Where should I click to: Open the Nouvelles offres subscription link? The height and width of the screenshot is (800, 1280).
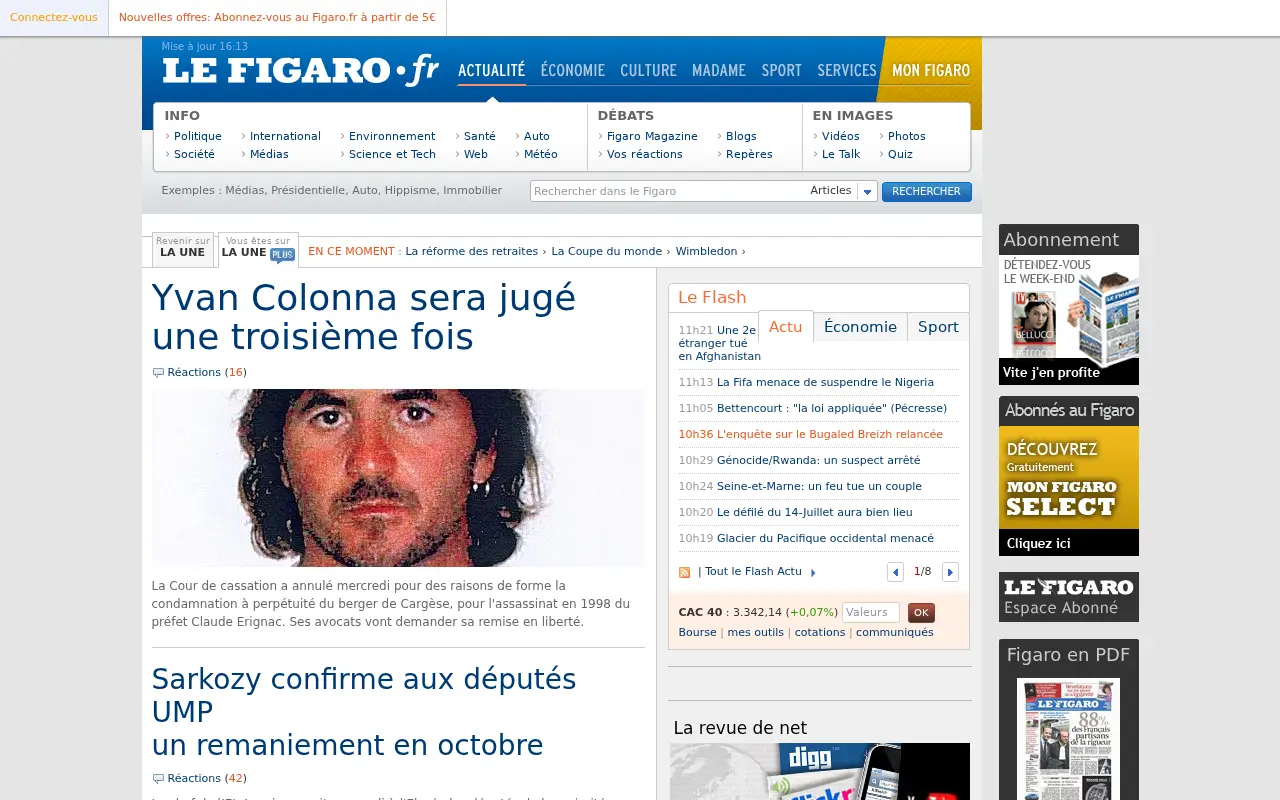(x=277, y=17)
